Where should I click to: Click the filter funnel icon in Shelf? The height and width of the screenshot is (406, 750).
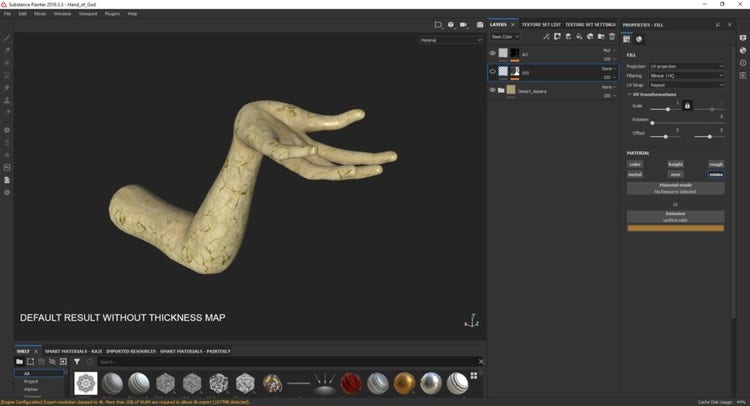(77, 361)
